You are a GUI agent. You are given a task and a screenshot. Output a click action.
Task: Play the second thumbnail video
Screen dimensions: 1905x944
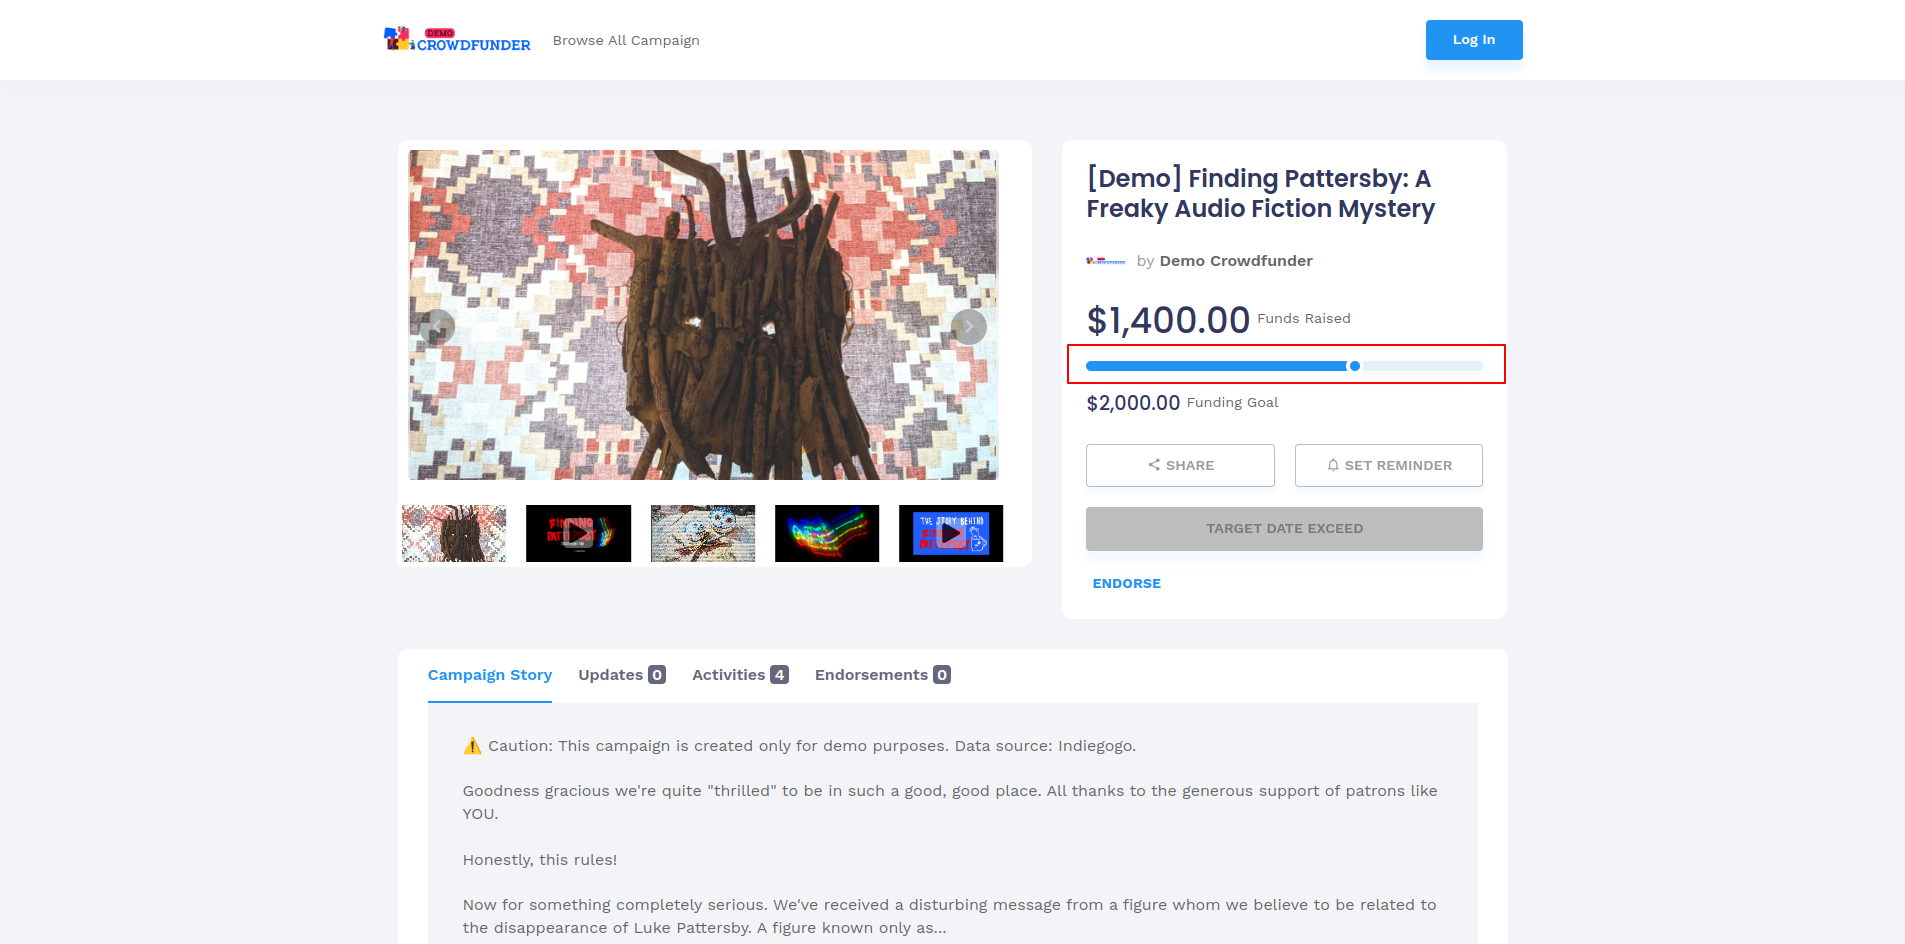tap(578, 533)
